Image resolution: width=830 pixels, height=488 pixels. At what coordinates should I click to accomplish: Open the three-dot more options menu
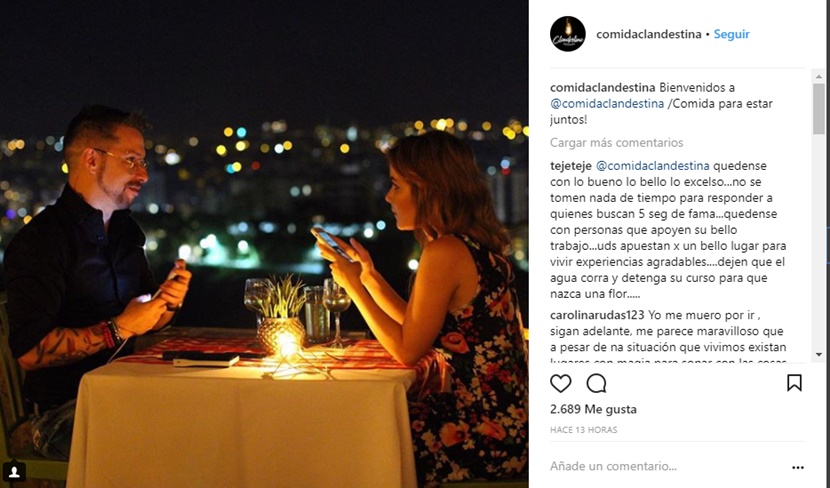tap(798, 467)
